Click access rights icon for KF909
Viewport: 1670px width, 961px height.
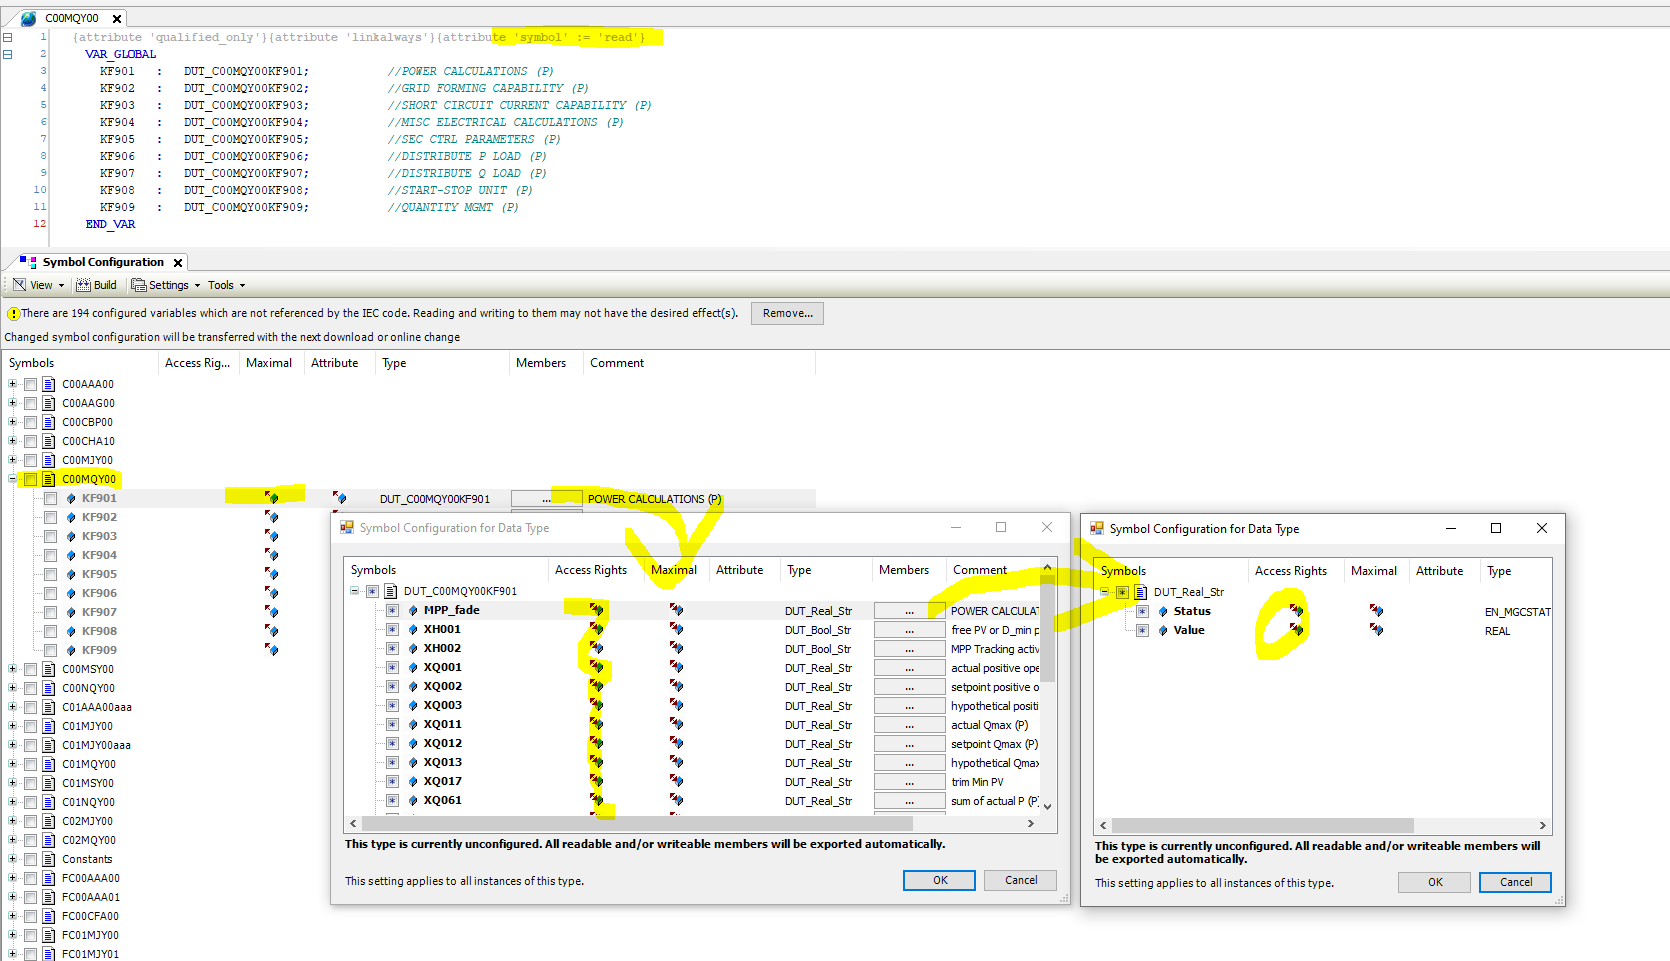[272, 649]
